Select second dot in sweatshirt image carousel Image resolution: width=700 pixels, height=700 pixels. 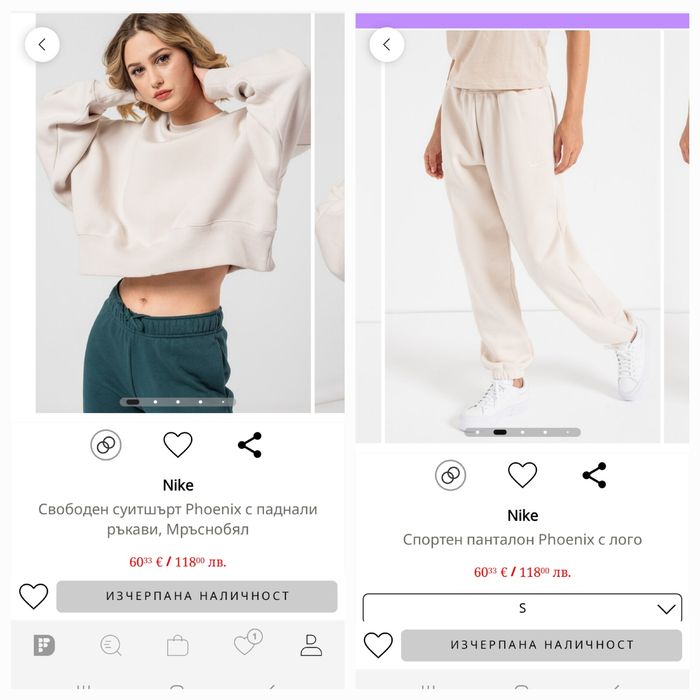pyautogui.click(x=155, y=402)
